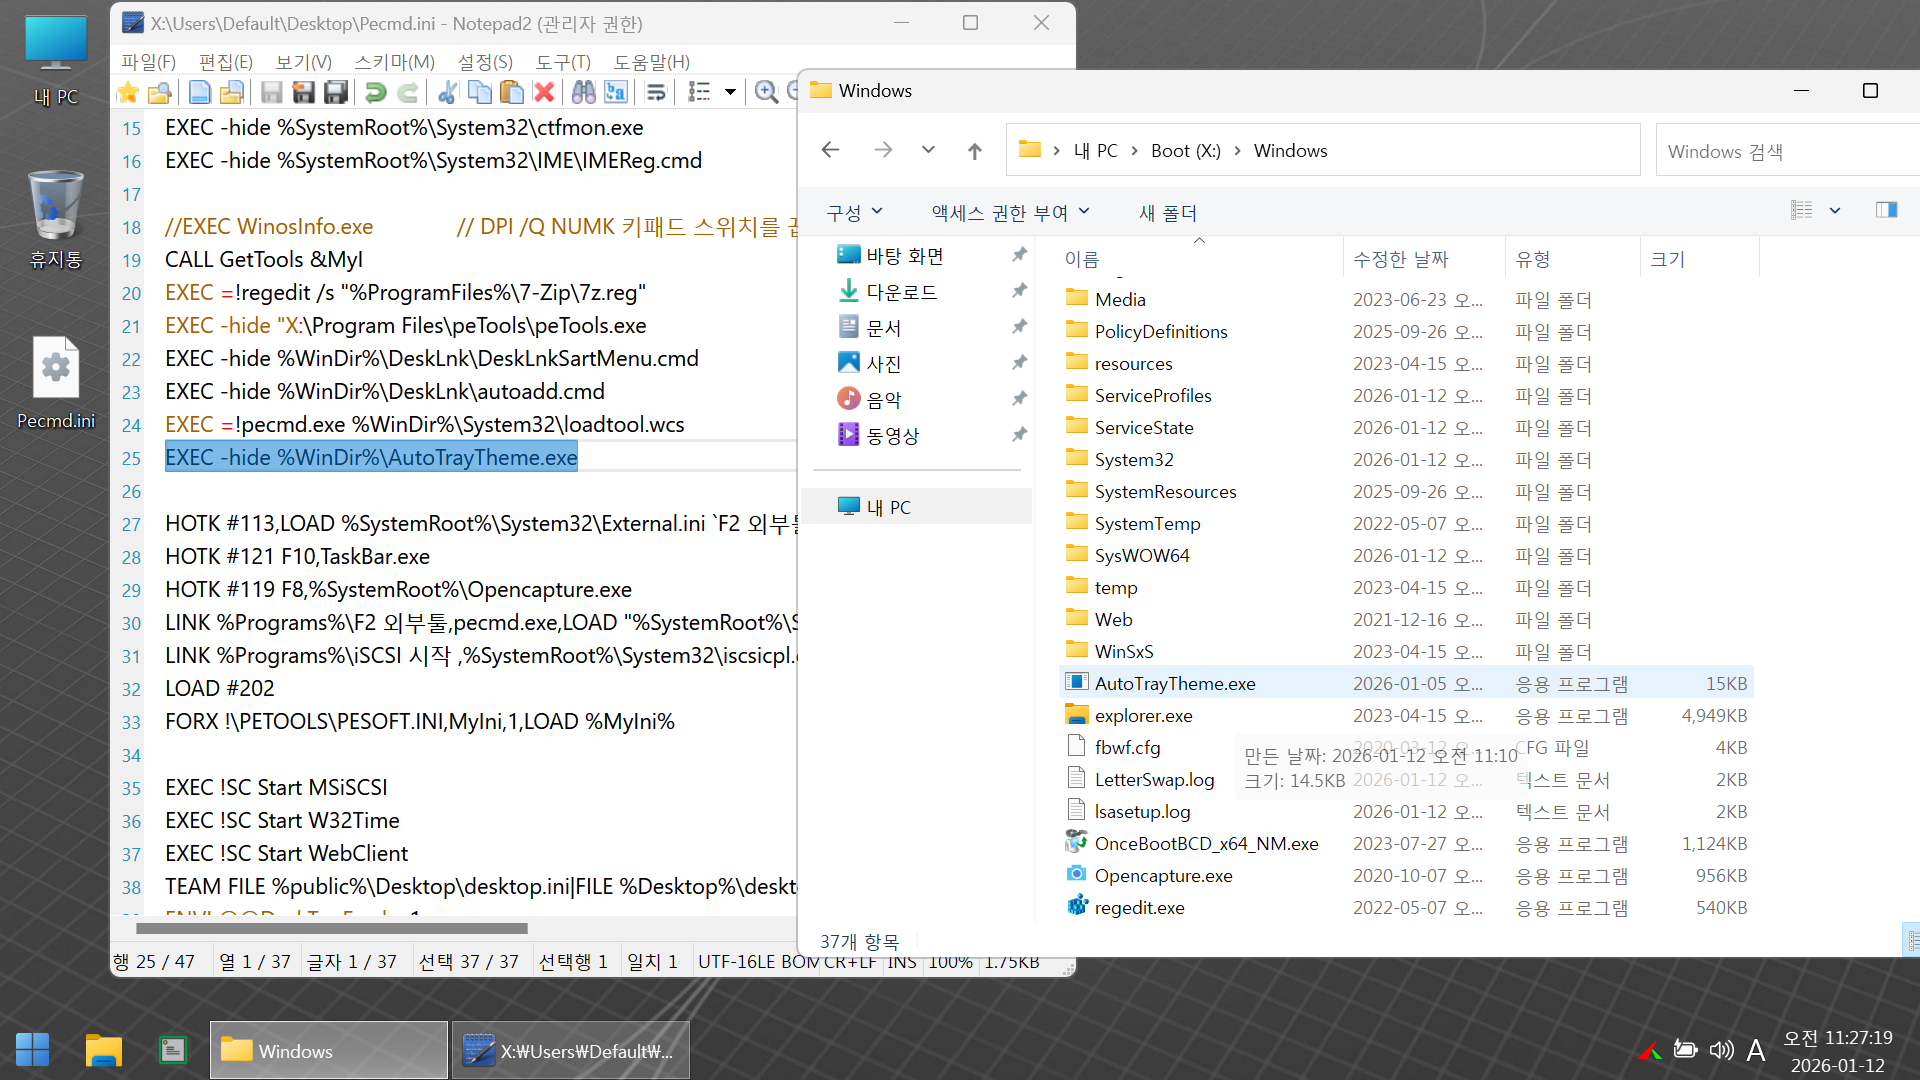
Task: Toggle word wrap toolbar button
Action: [x=656, y=93]
